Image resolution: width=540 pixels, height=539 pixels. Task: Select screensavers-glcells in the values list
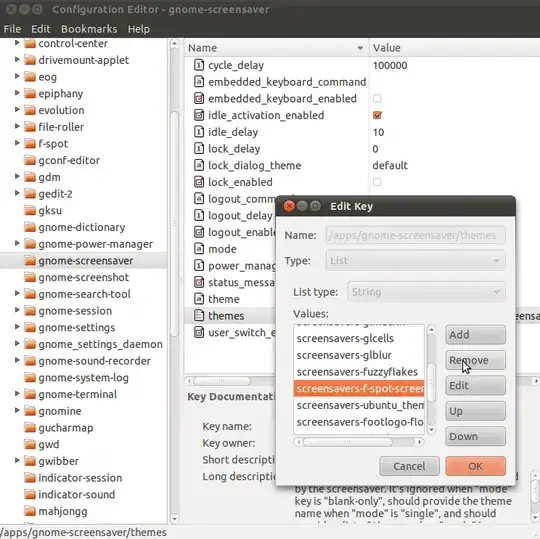[359, 338]
